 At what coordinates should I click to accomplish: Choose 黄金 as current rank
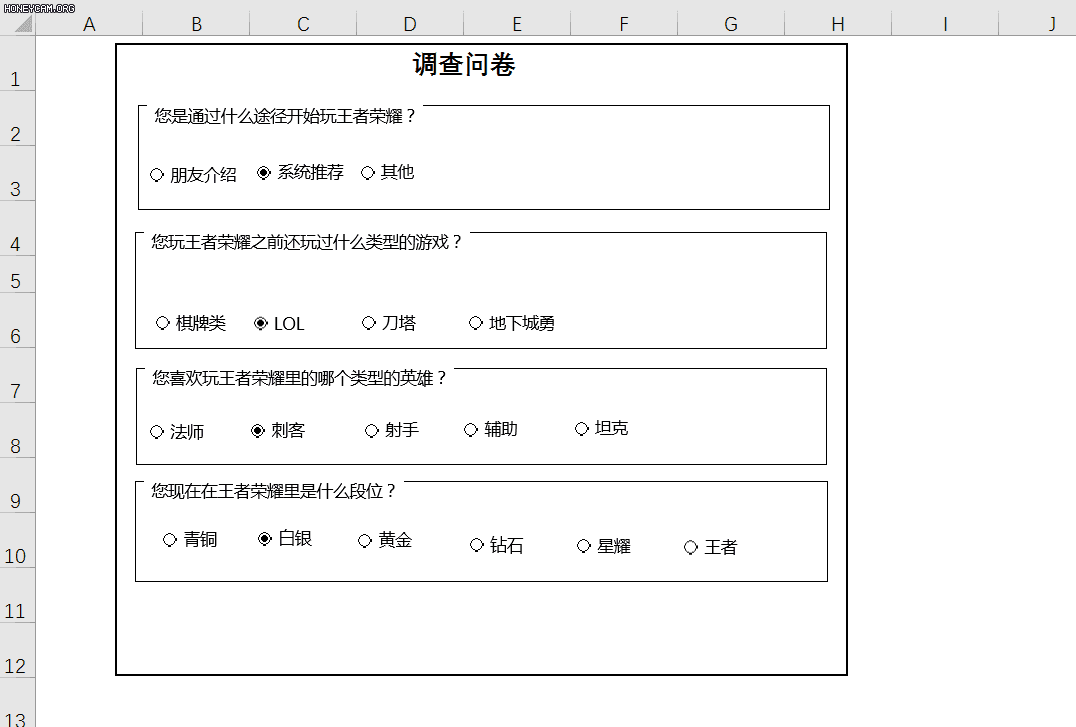click(365, 539)
